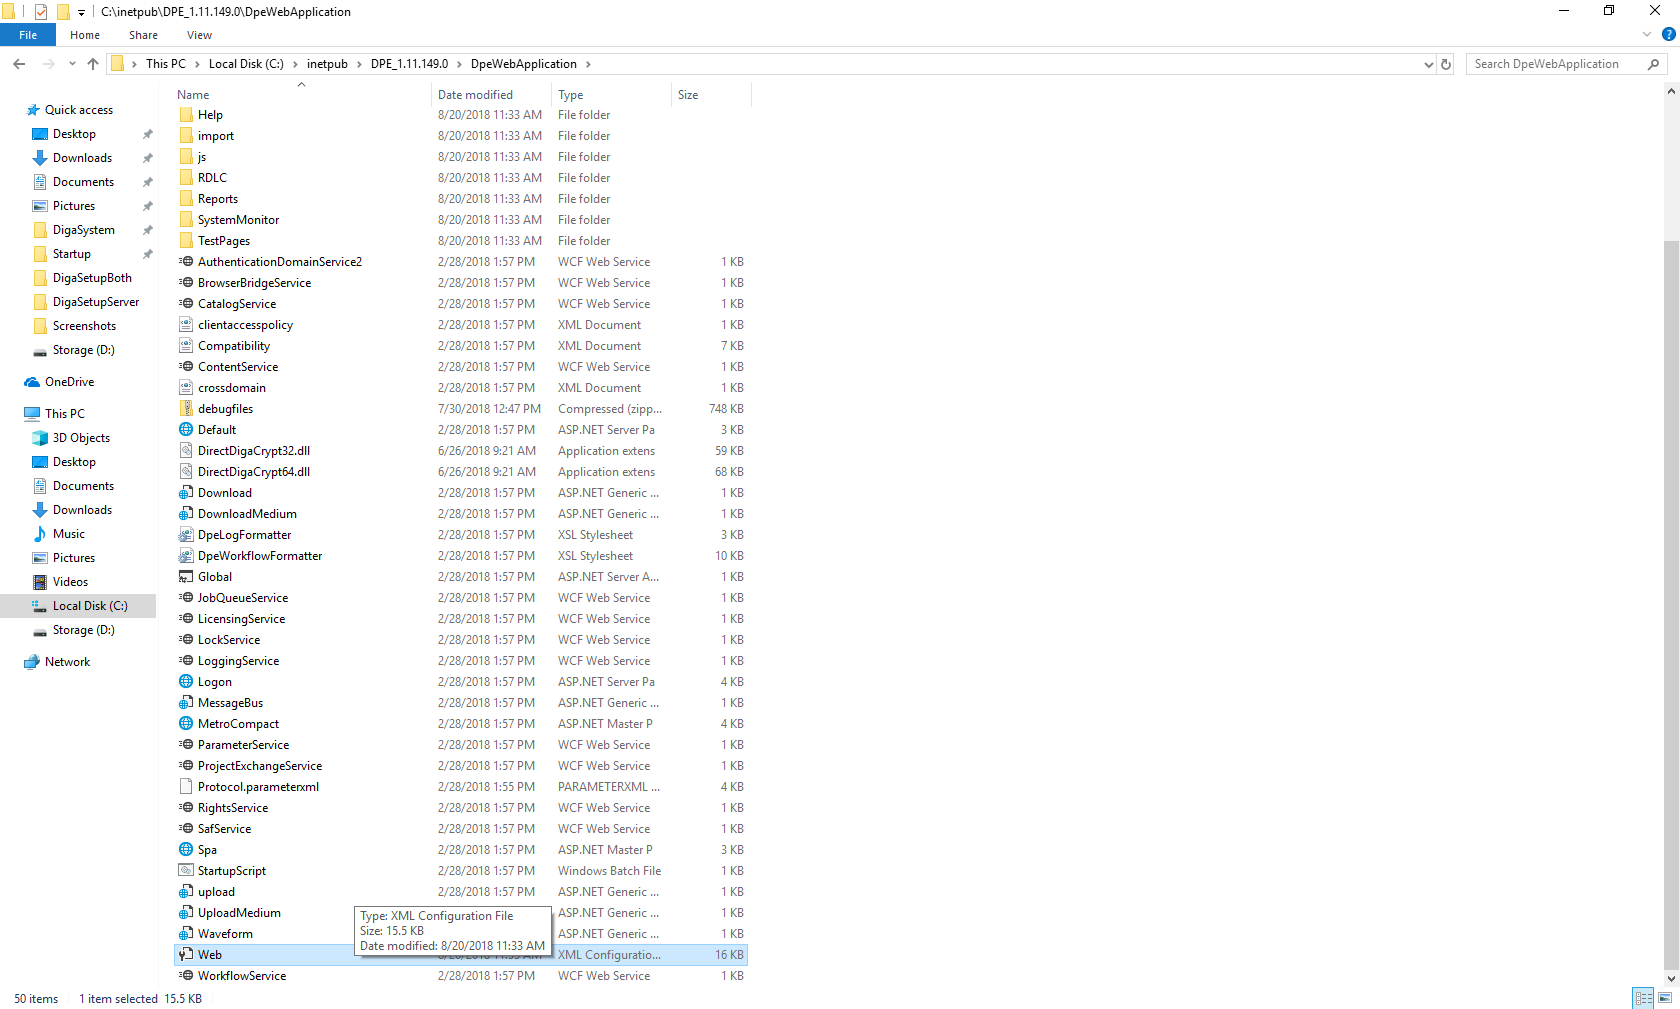Screen dimensions: 1680x1009
Task: Switch to large icons view mode
Action: pyautogui.click(x=1665, y=998)
